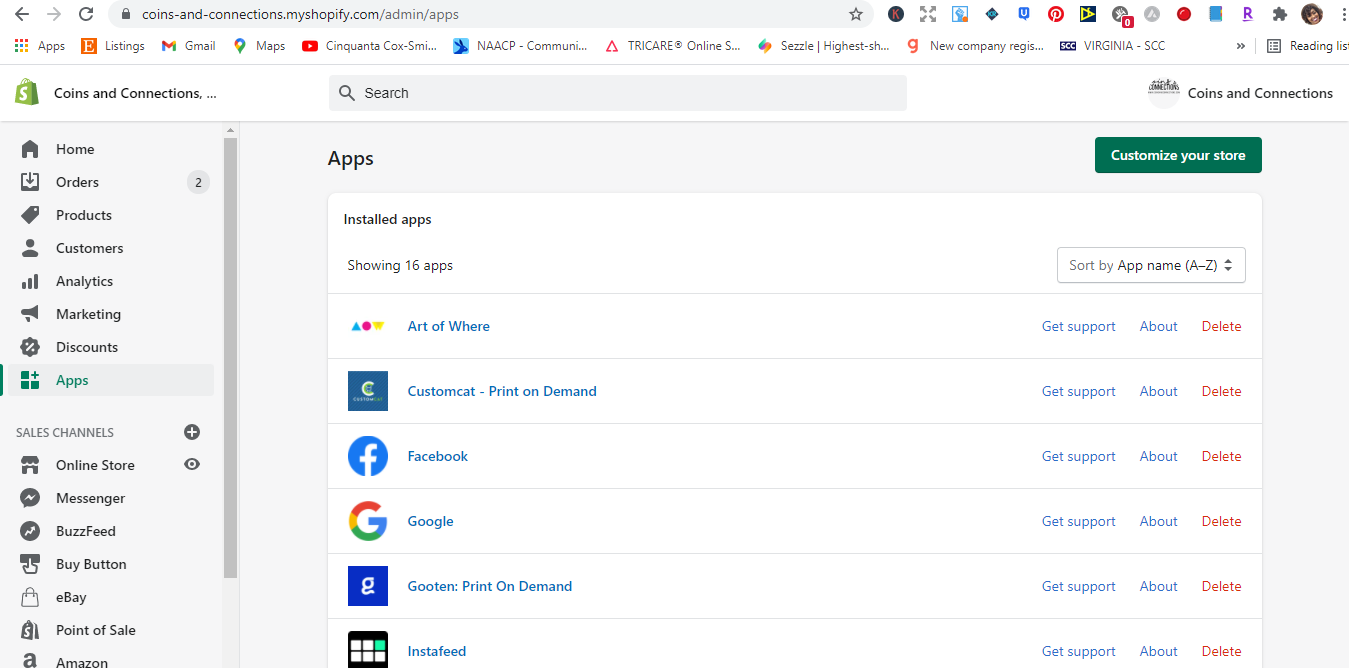The width and height of the screenshot is (1349, 668).
Task: Click the Facebook app logo
Action: [368, 456]
